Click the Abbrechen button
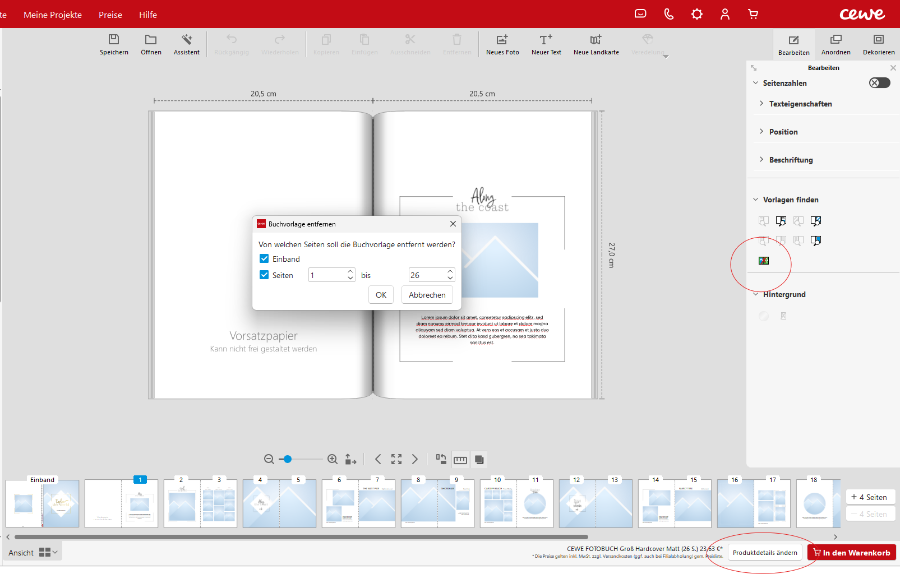 427,295
